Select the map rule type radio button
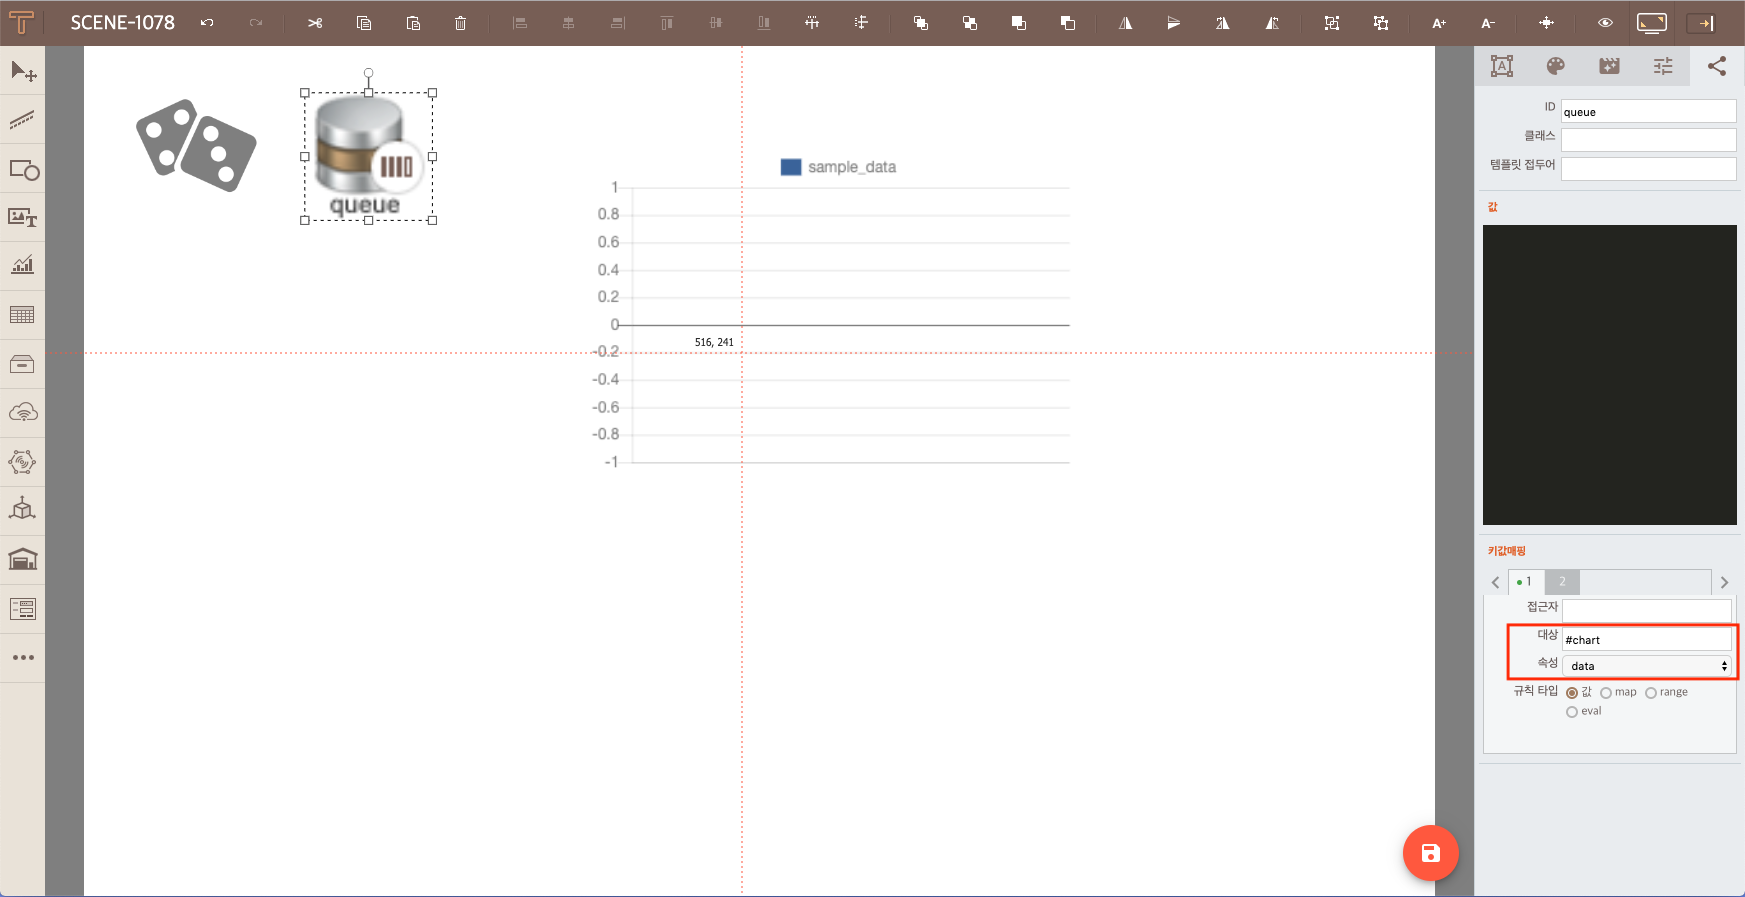Screen dimensions: 1745x897 pos(1606,693)
